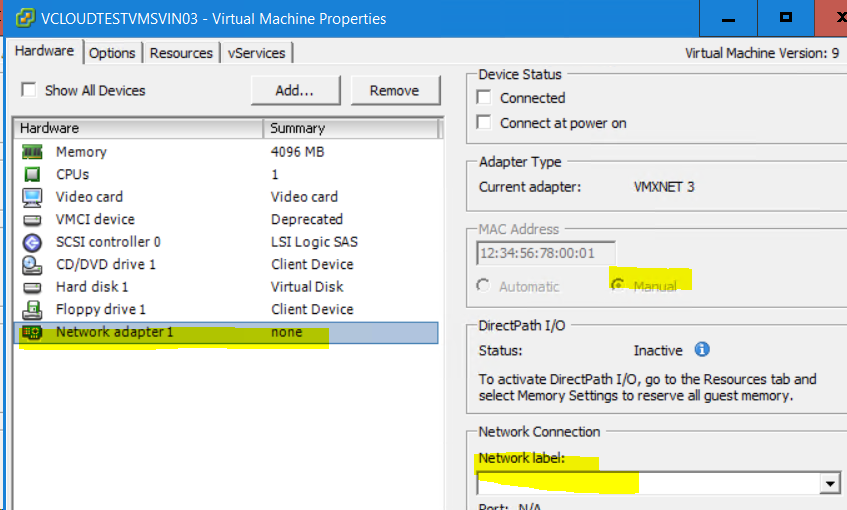847x510 pixels.
Task: Switch to the Options tab
Action: (112, 53)
